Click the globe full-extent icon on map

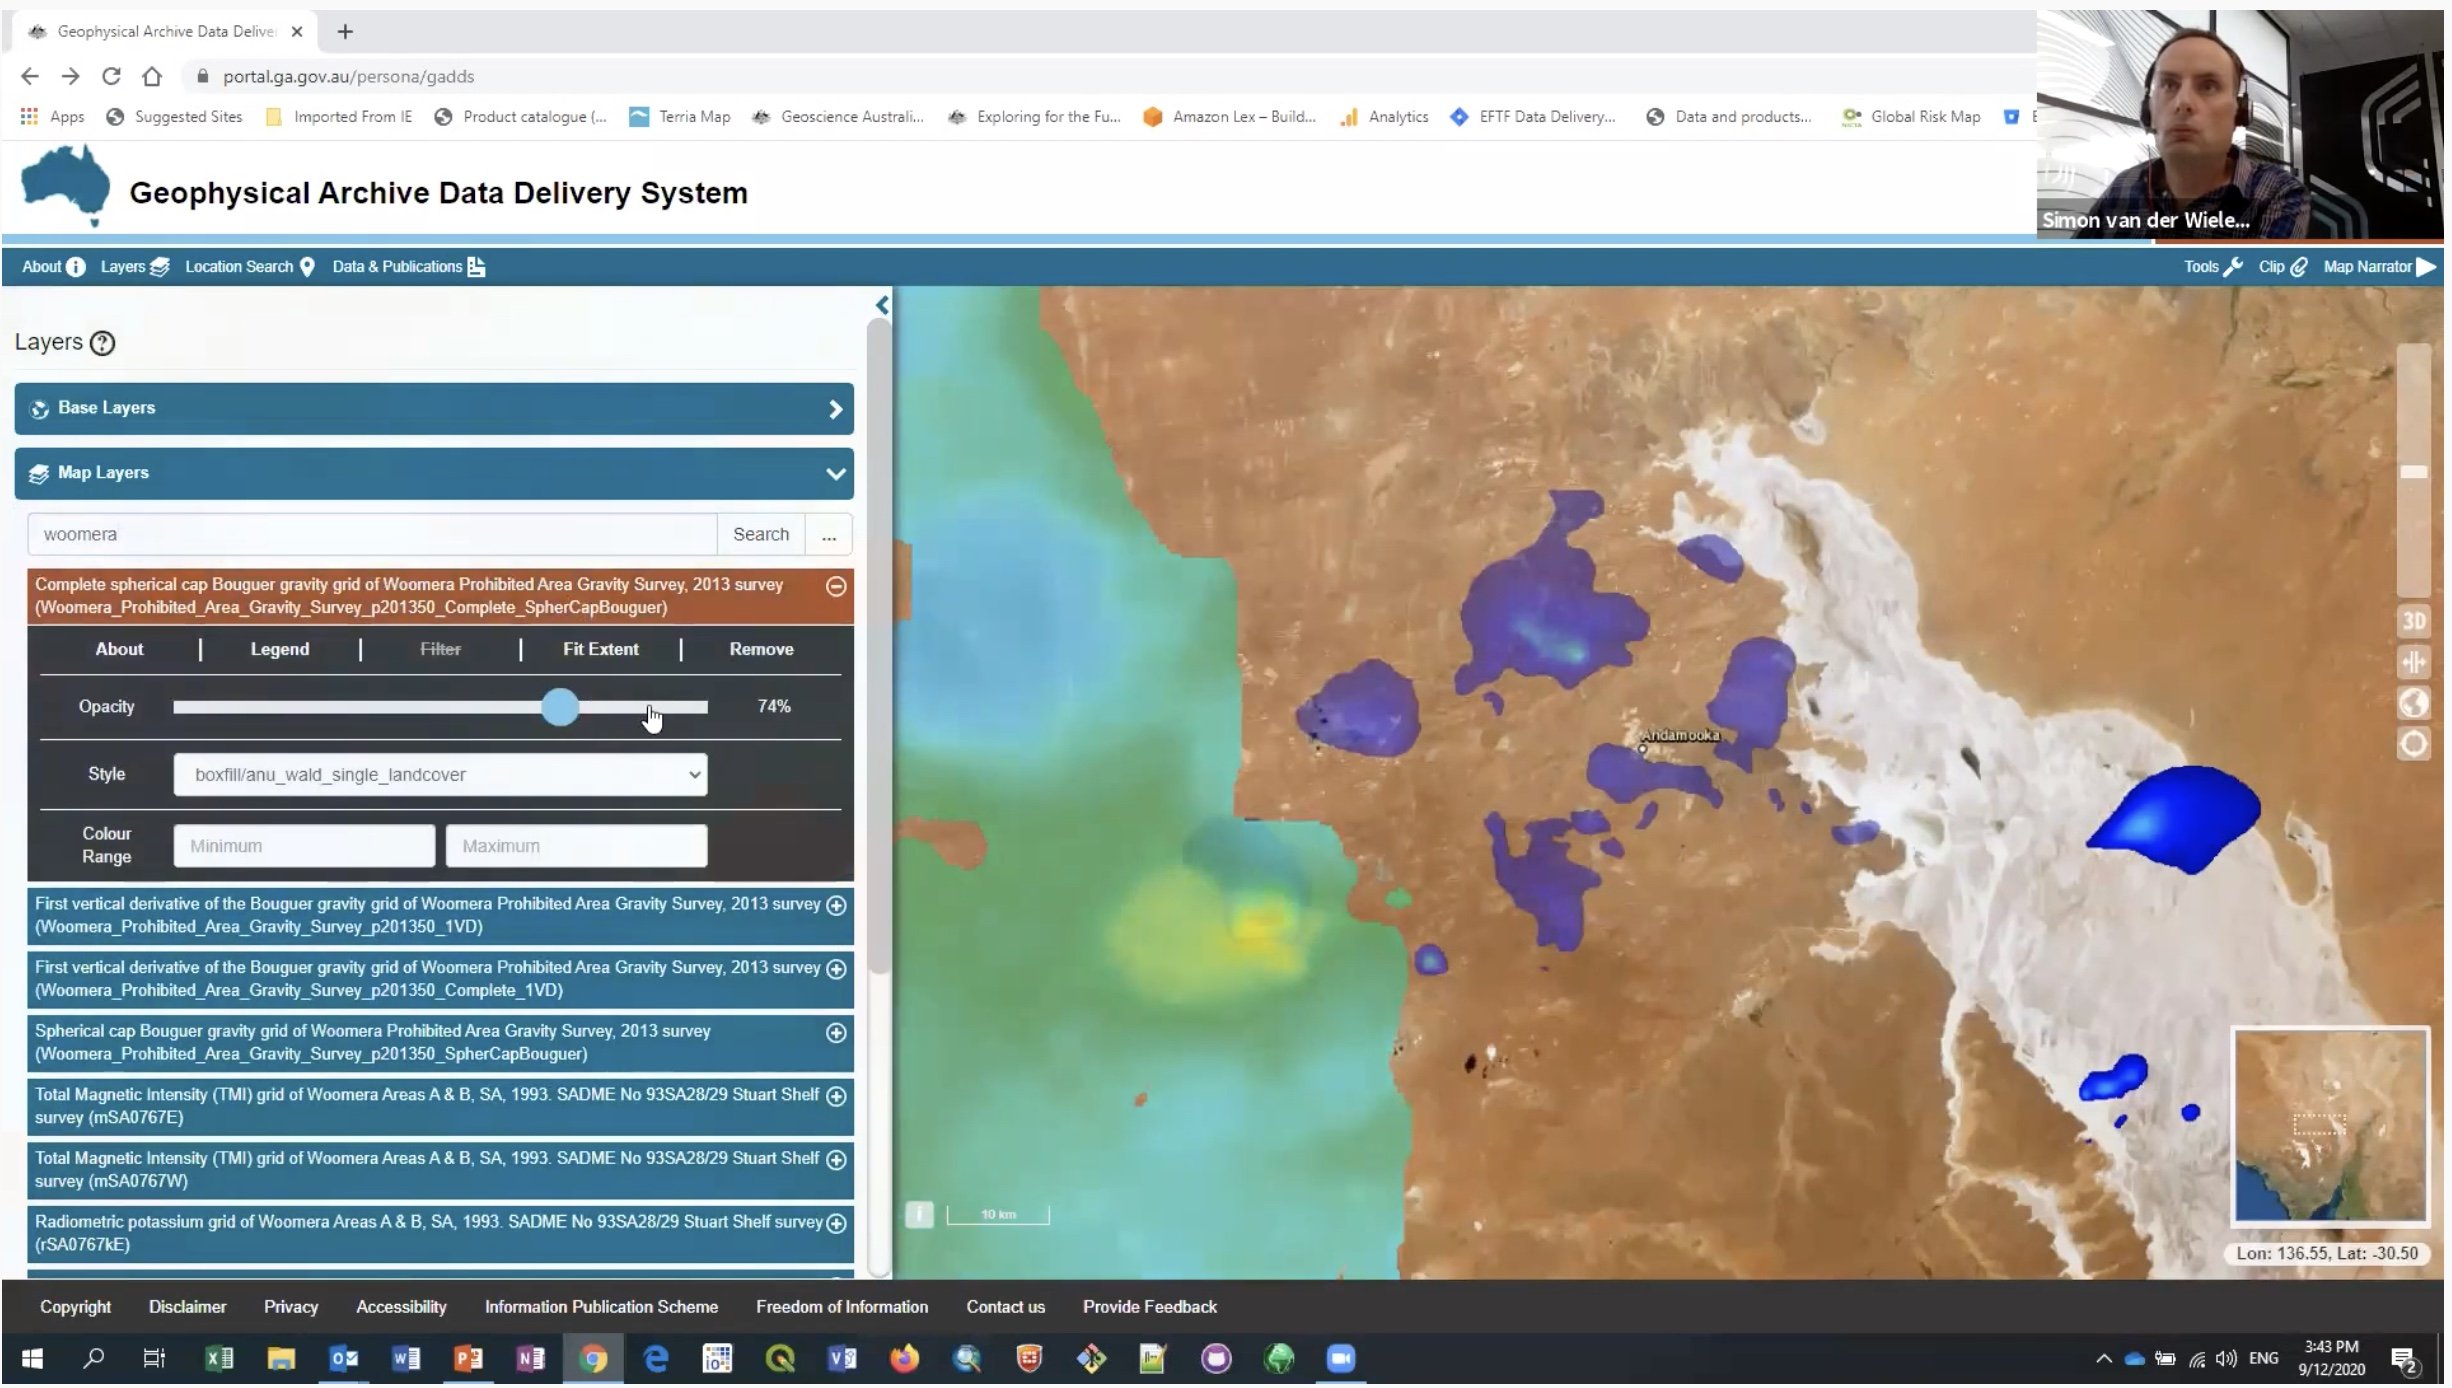2413,703
